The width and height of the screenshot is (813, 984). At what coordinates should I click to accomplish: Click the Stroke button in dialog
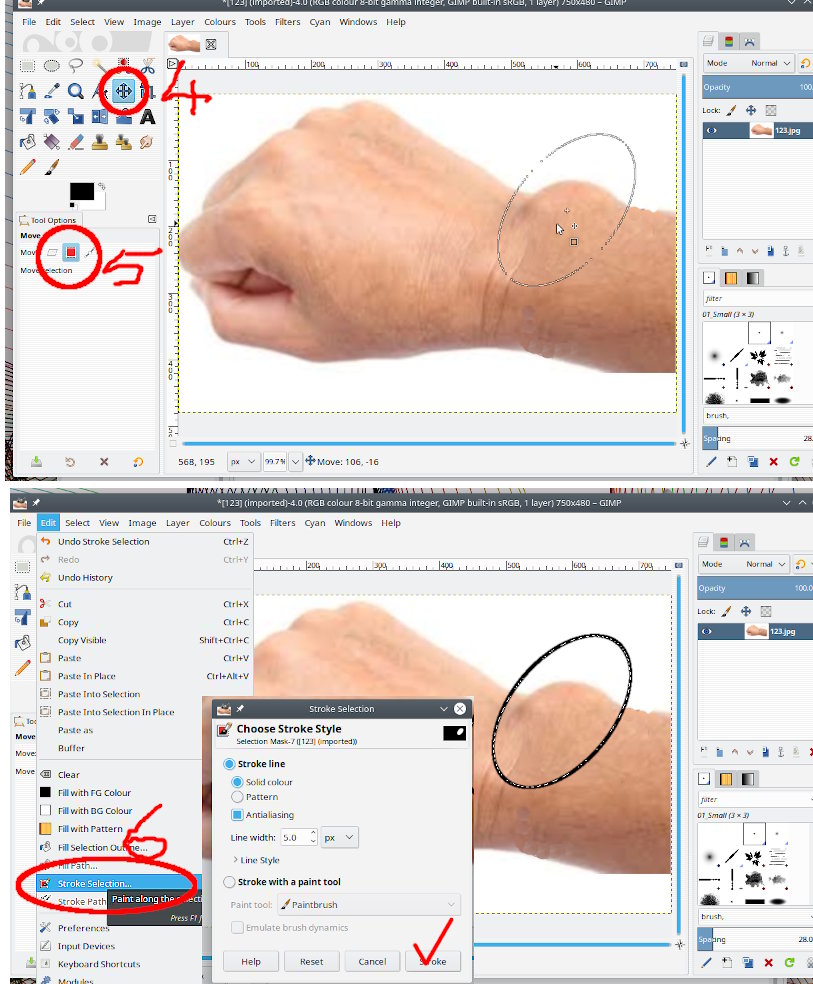pyautogui.click(x=433, y=961)
